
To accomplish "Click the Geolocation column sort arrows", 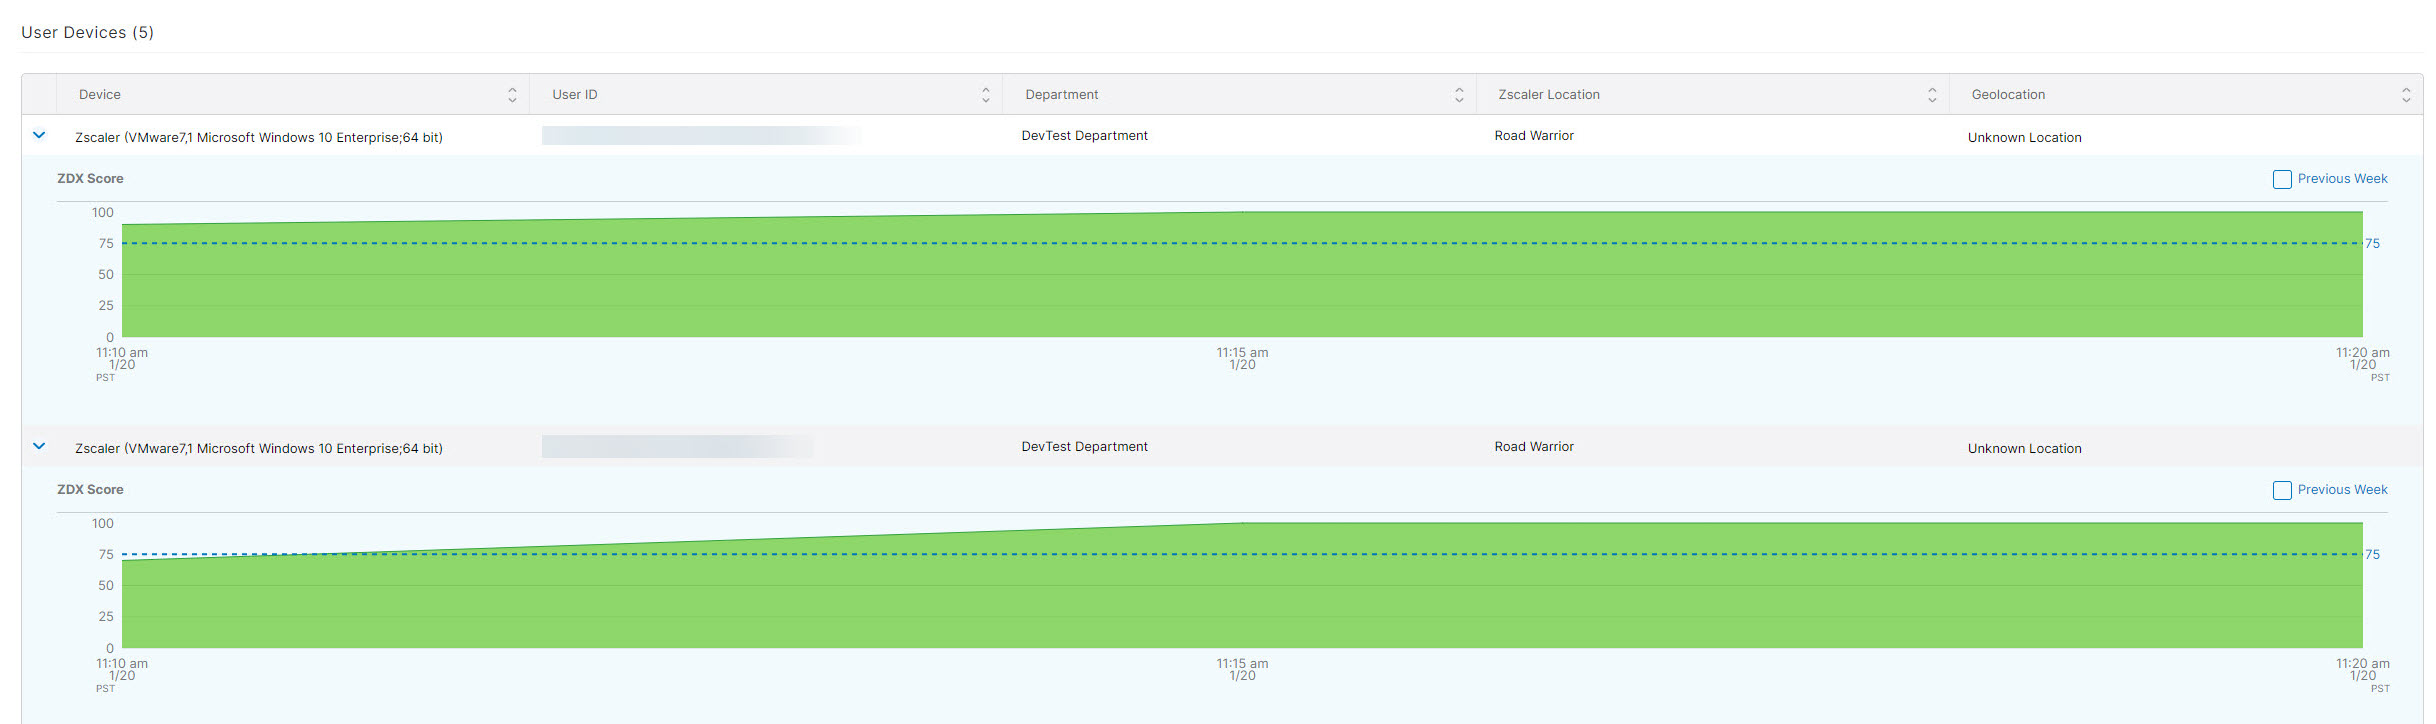I will tap(2405, 95).
